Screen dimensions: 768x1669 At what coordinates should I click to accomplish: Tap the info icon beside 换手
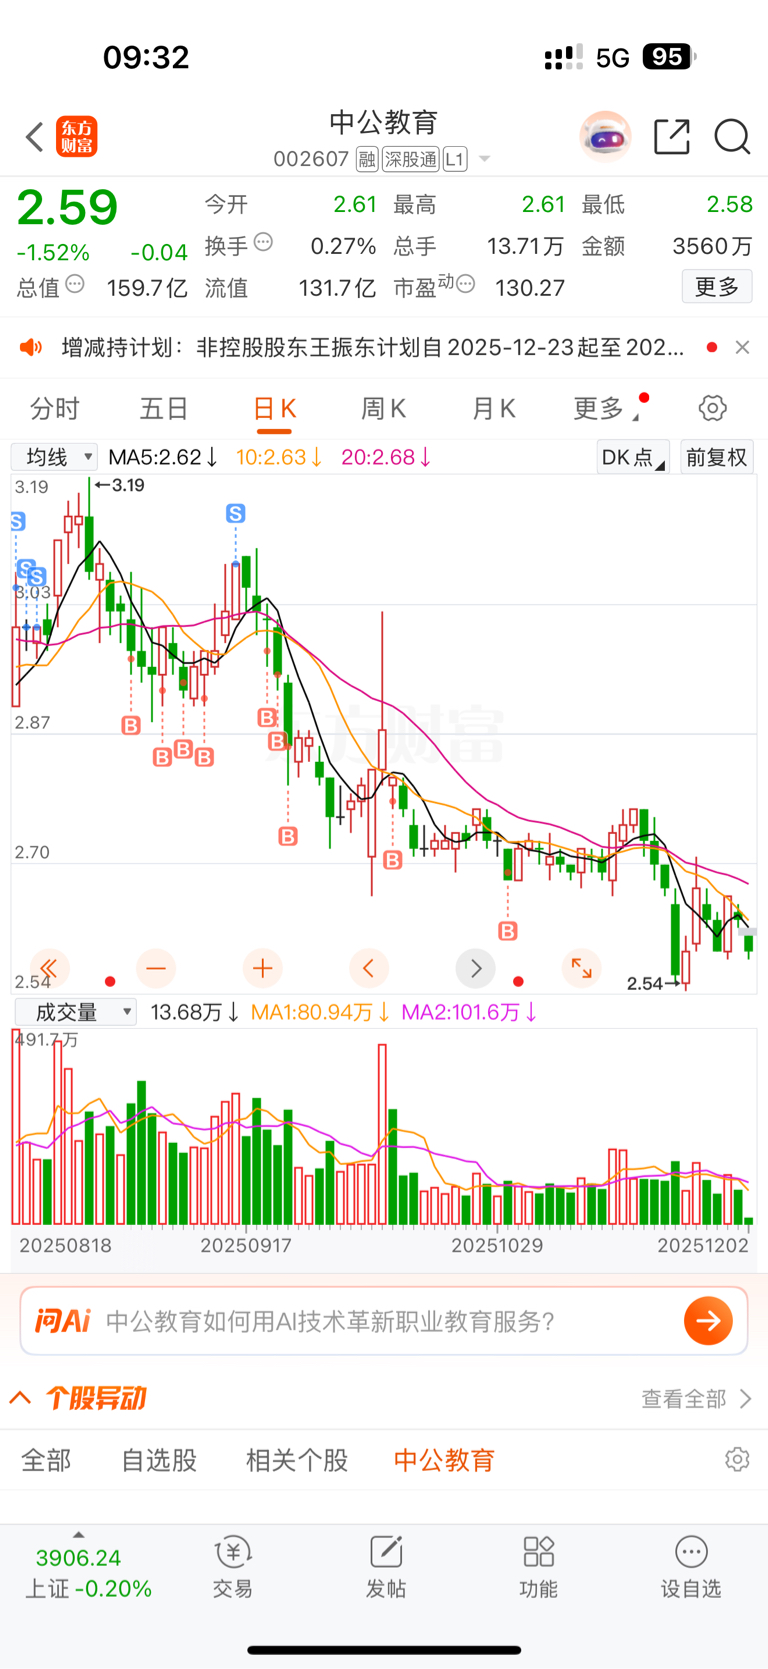pyautogui.click(x=263, y=242)
